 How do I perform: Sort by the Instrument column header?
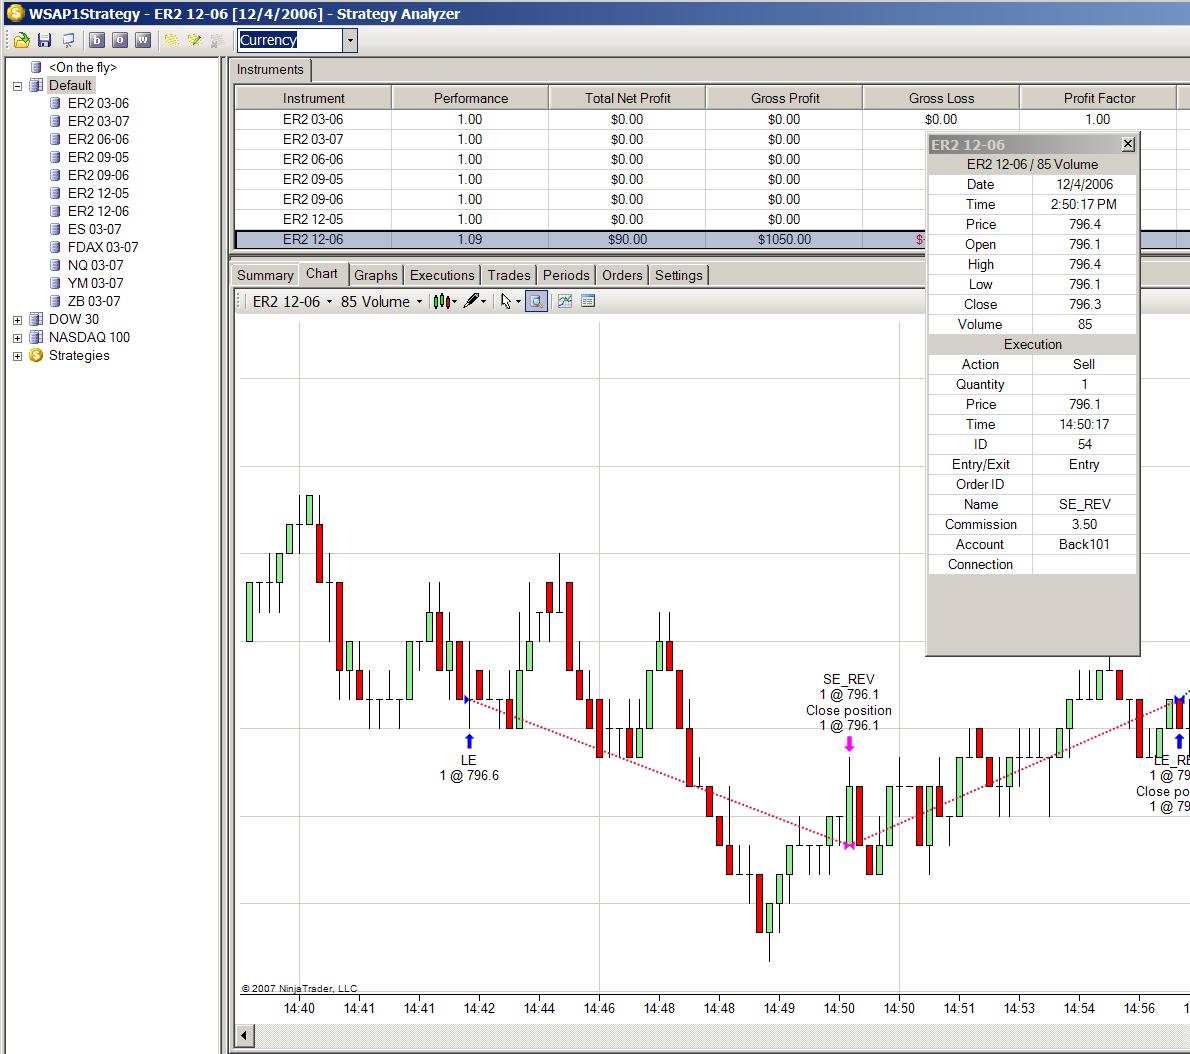pyautogui.click(x=313, y=99)
